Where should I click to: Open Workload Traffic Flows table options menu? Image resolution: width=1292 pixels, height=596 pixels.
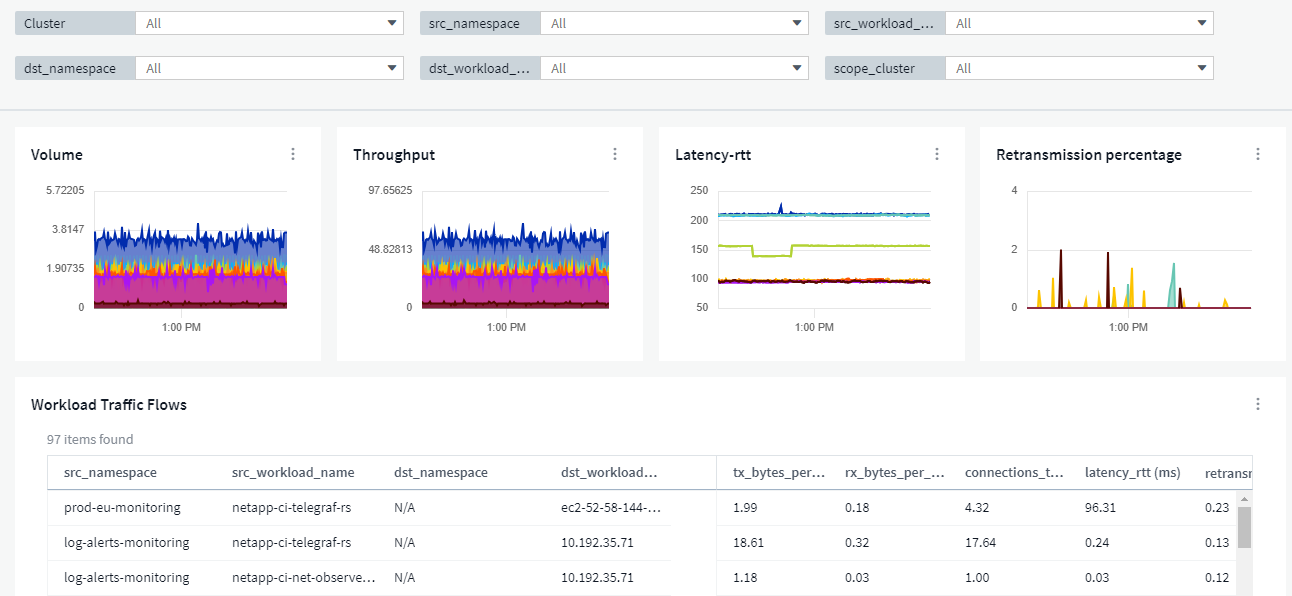(1258, 404)
